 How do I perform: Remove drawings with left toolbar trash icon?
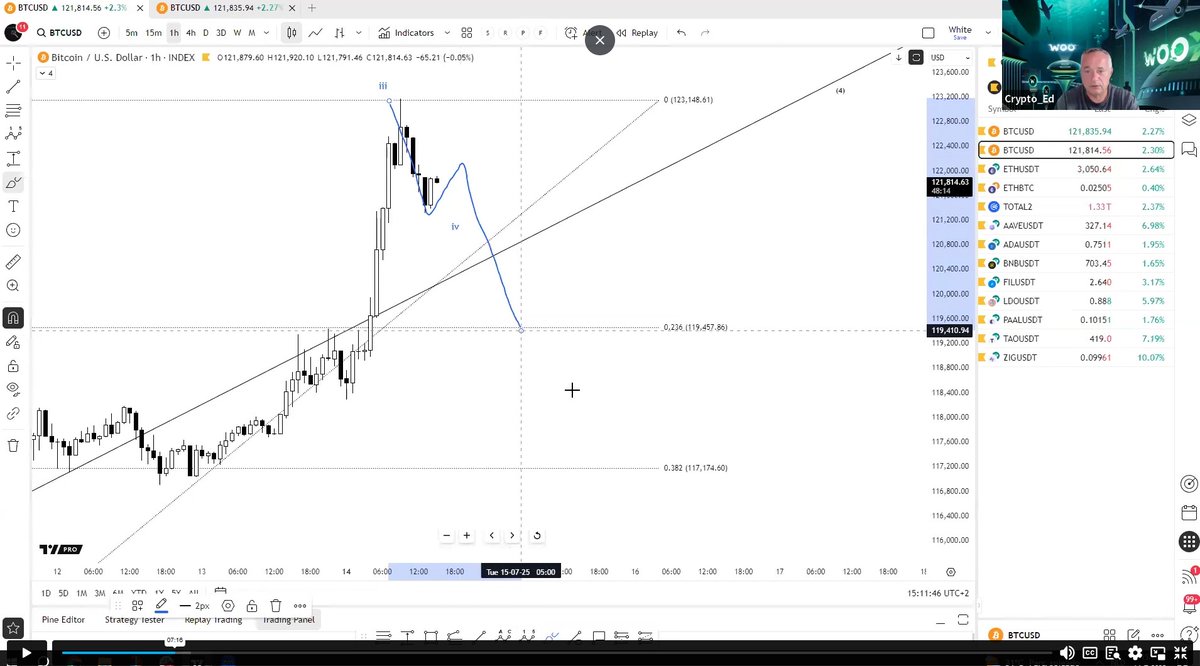13,446
